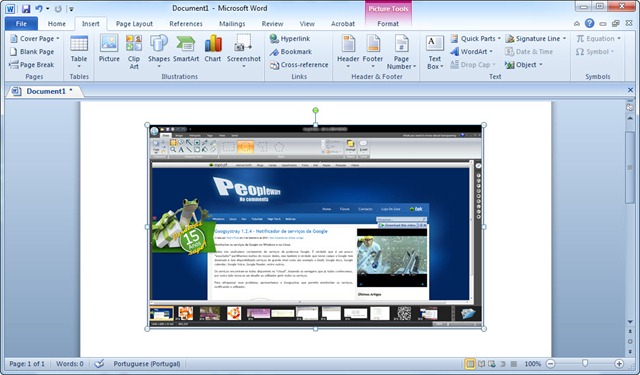Screen dimensions: 640x375
Task: Insert a Table from the ribbon
Action: pos(79,51)
